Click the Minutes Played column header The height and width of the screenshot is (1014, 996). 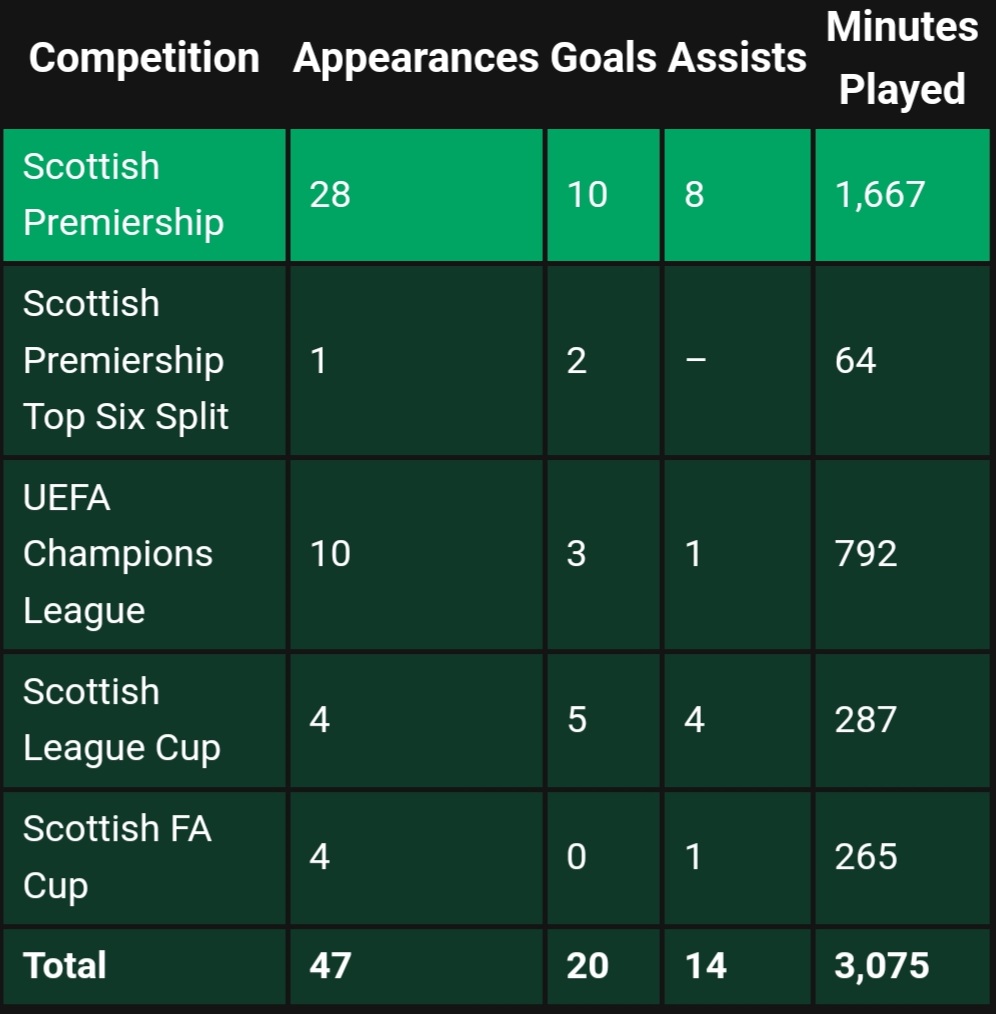click(x=902, y=58)
